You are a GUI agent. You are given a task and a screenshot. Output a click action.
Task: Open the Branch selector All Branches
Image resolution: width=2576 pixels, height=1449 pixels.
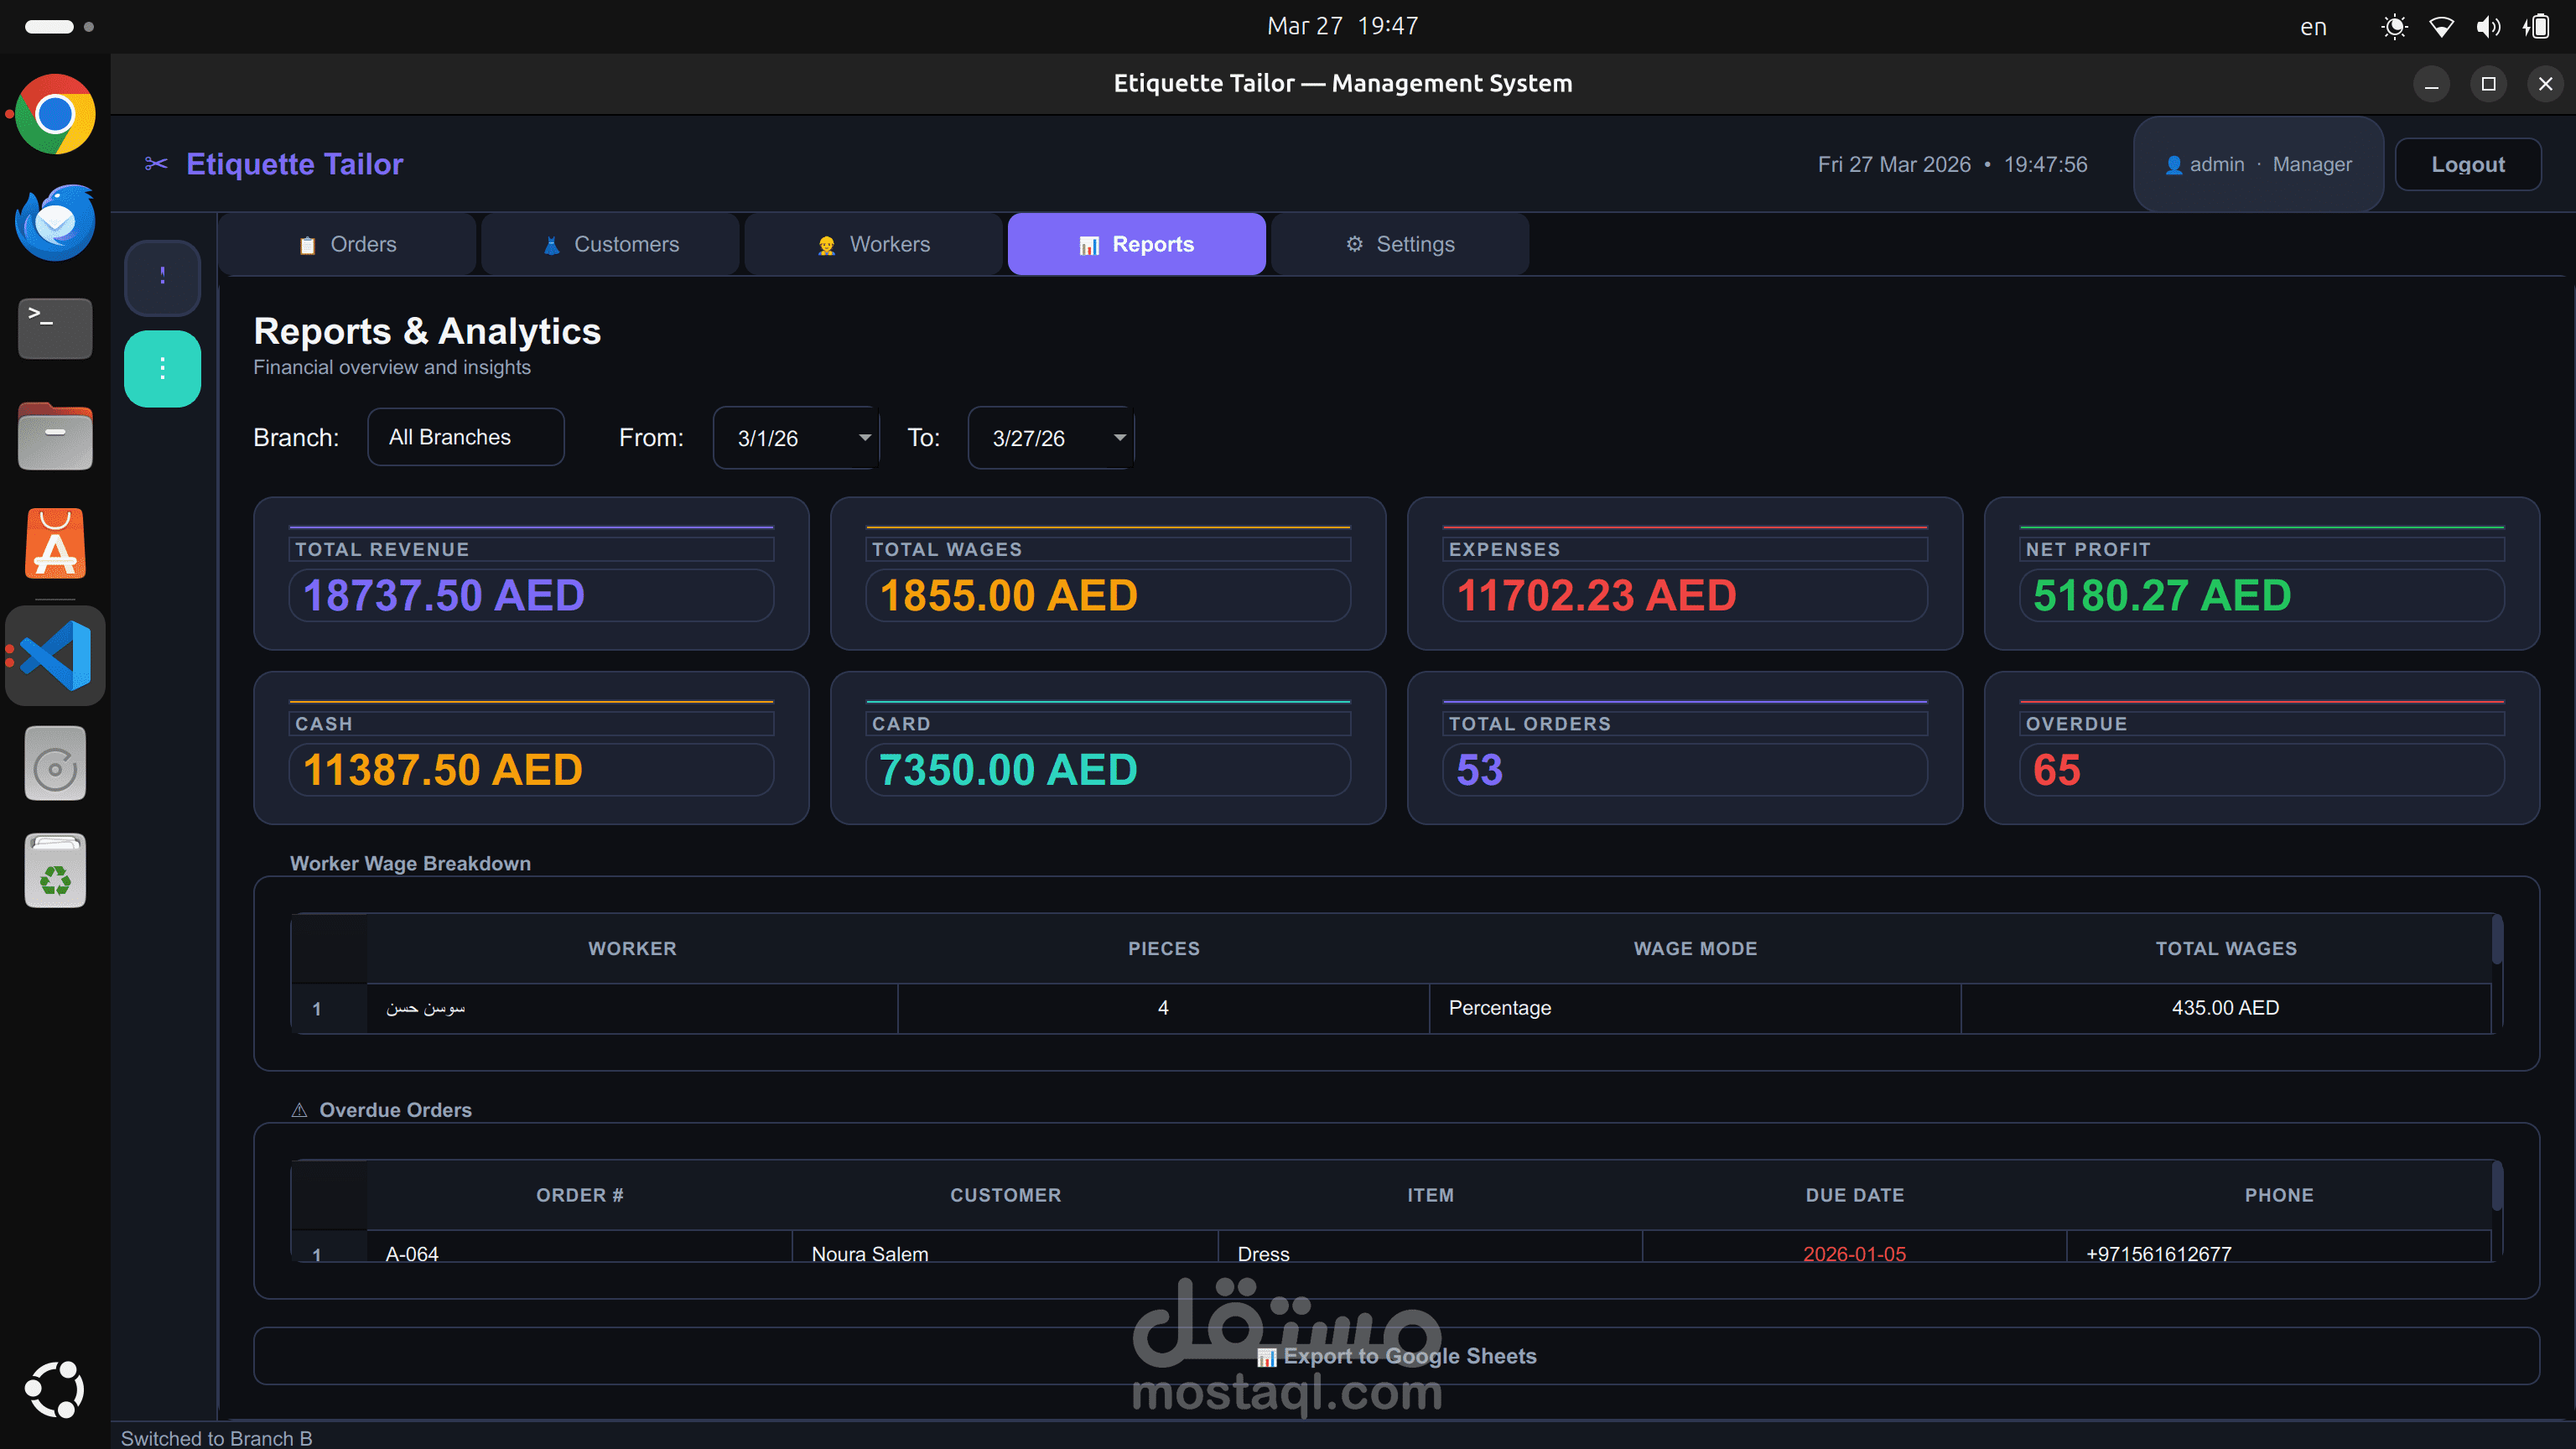[x=465, y=437]
